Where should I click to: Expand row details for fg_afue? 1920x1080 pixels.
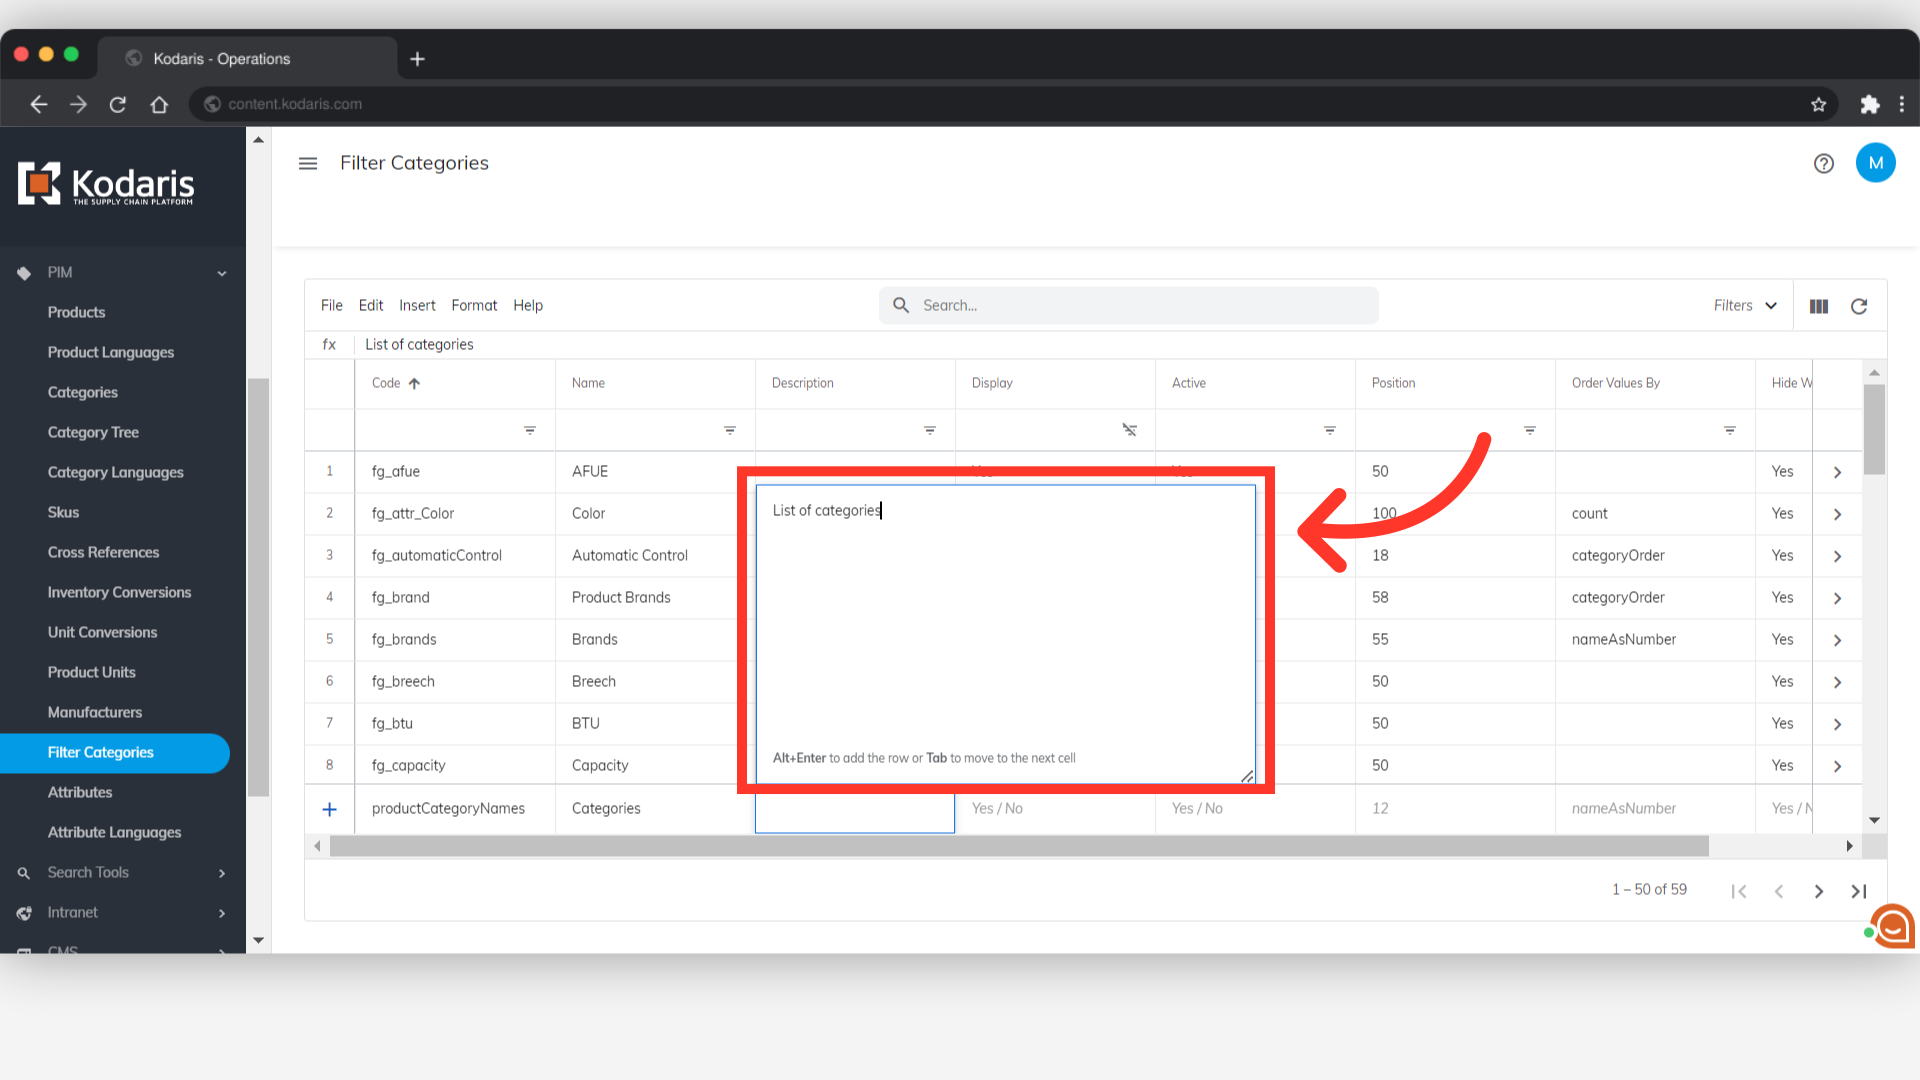point(1837,472)
